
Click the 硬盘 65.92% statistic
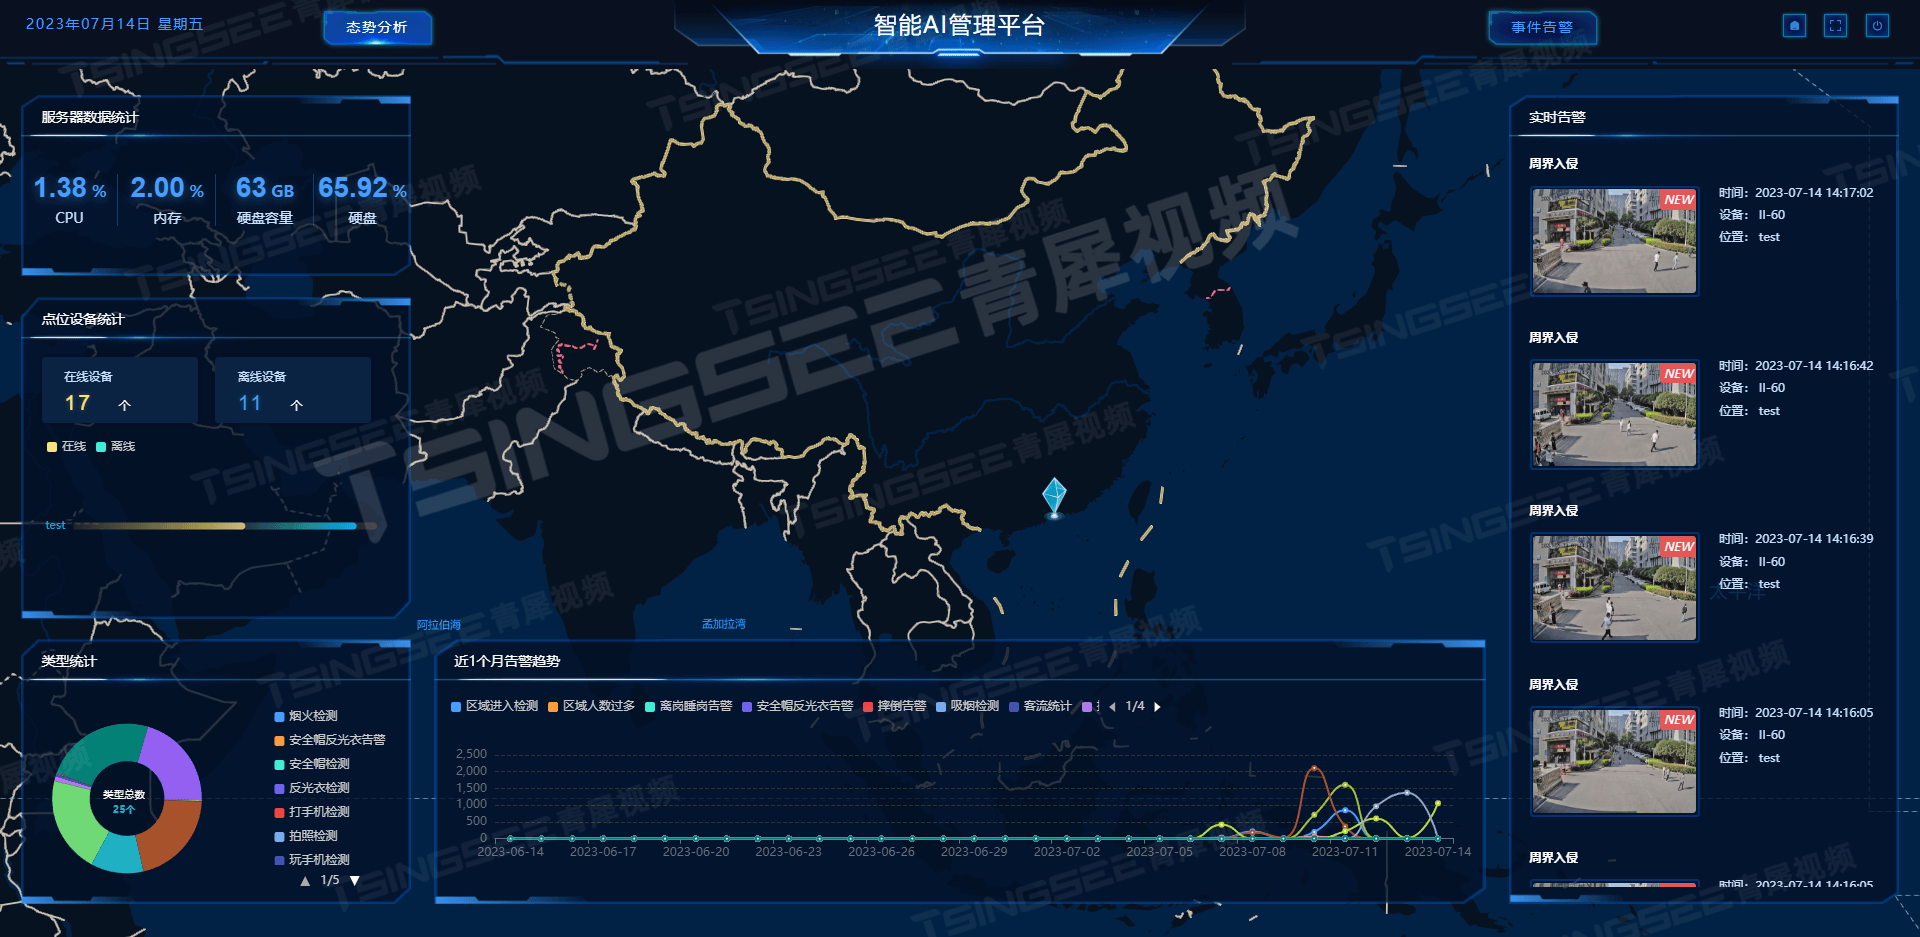362,199
